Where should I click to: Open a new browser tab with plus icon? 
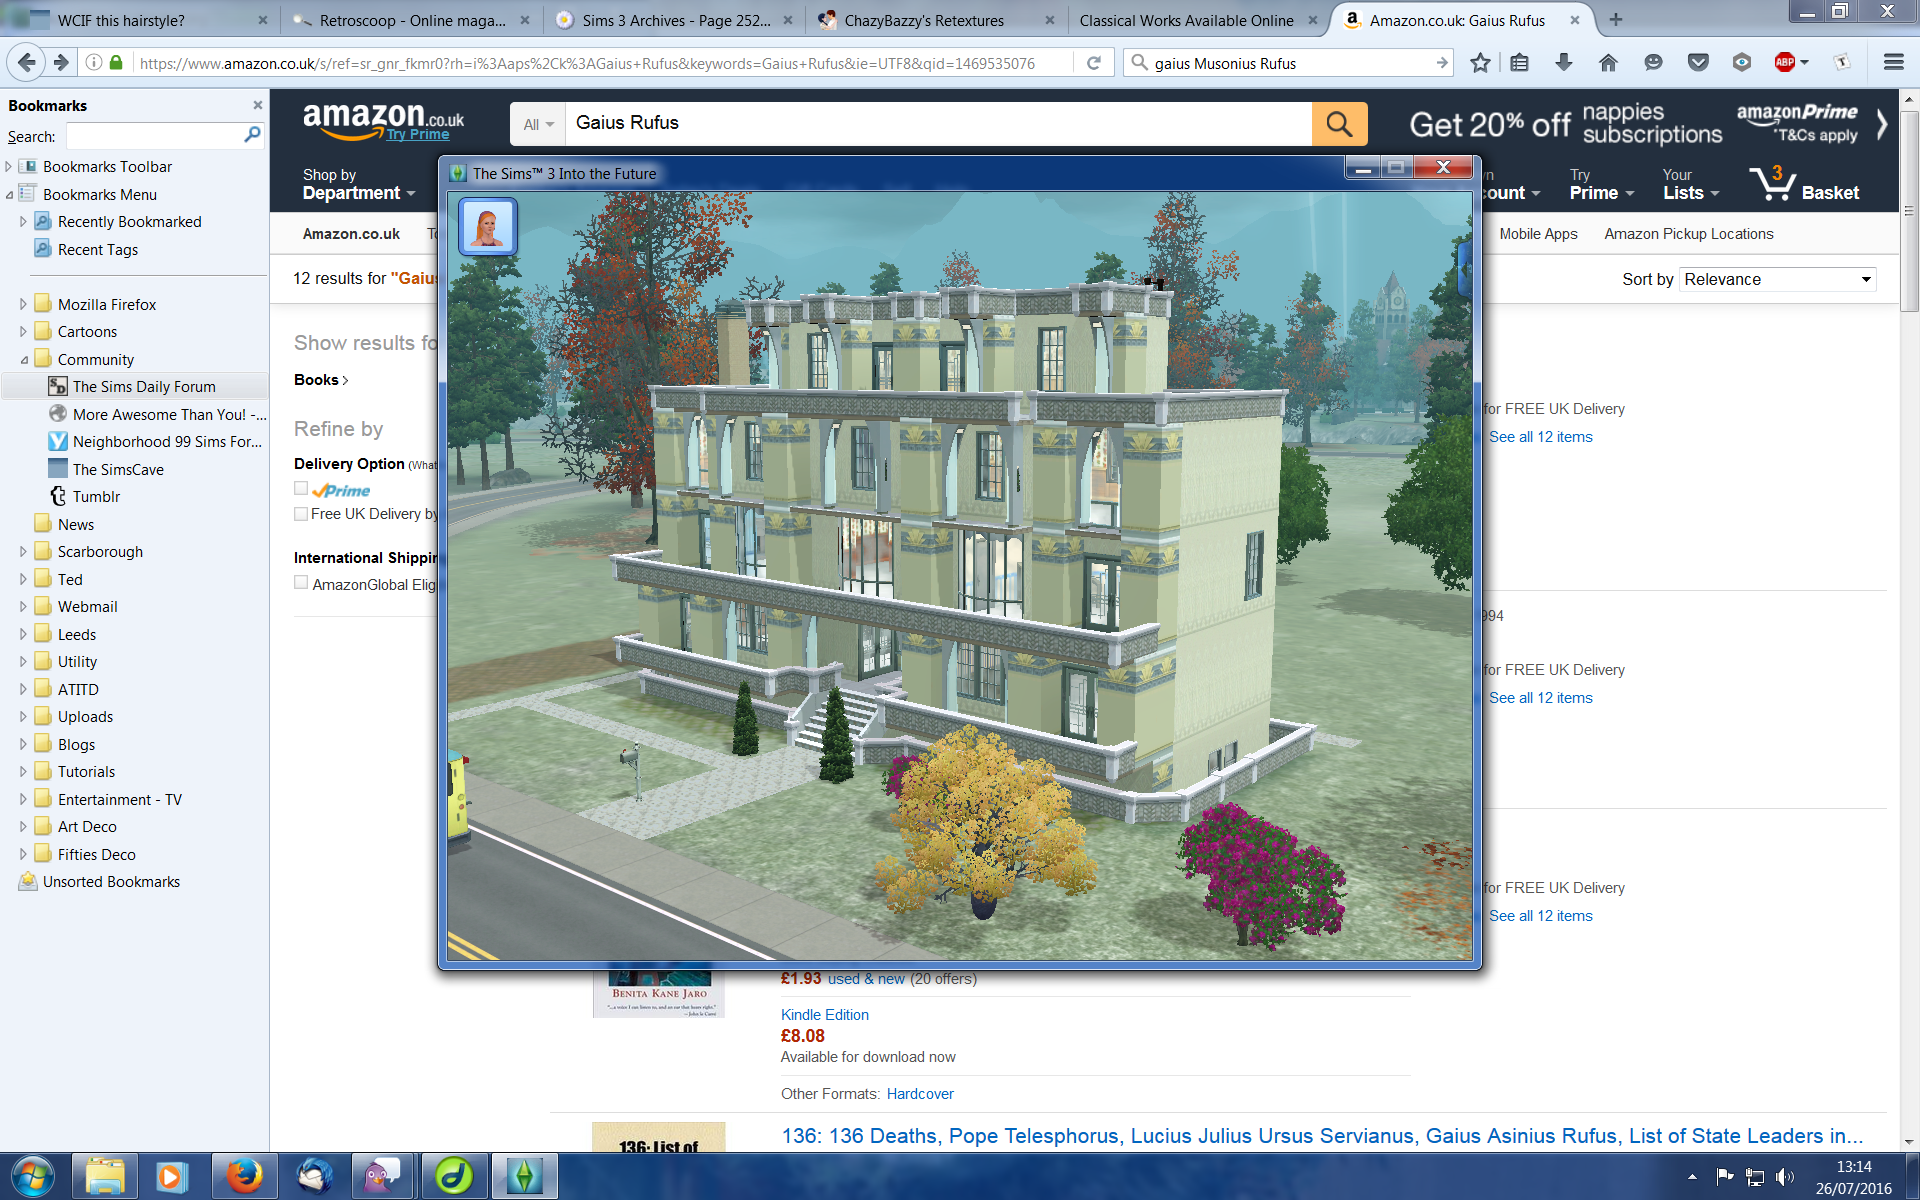coord(1615,19)
